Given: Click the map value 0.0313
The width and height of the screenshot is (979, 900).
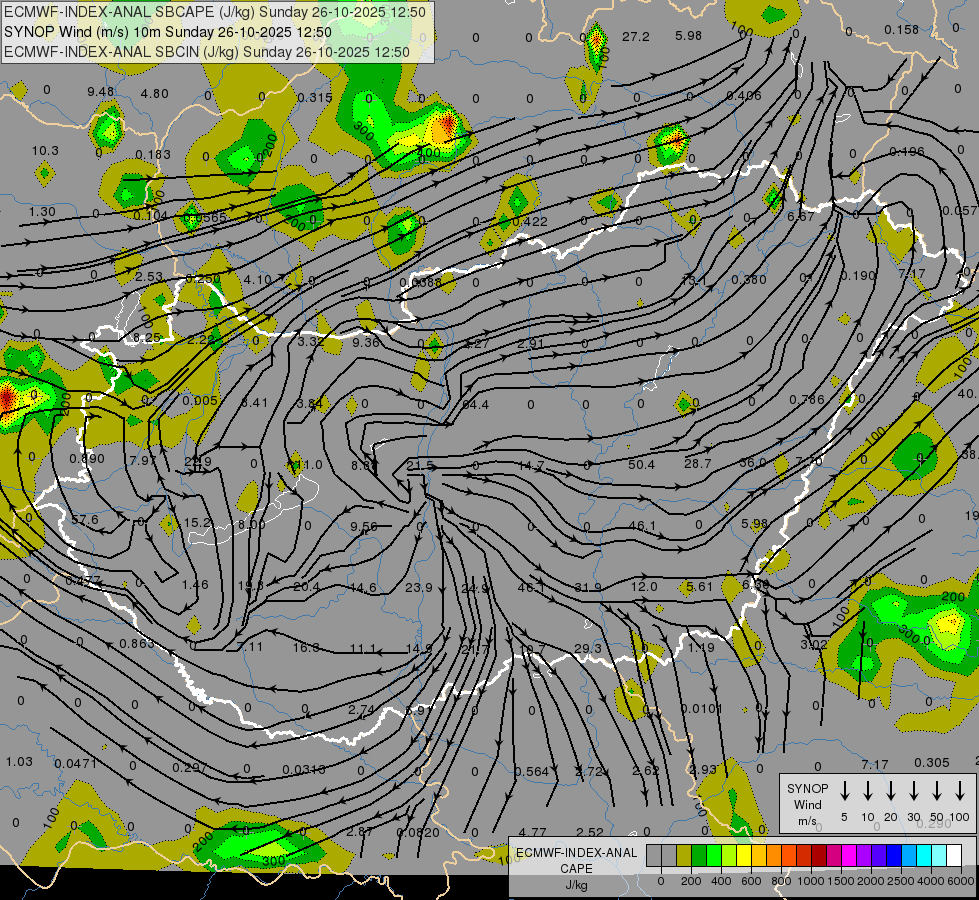Looking at the screenshot, I should coord(303,769).
